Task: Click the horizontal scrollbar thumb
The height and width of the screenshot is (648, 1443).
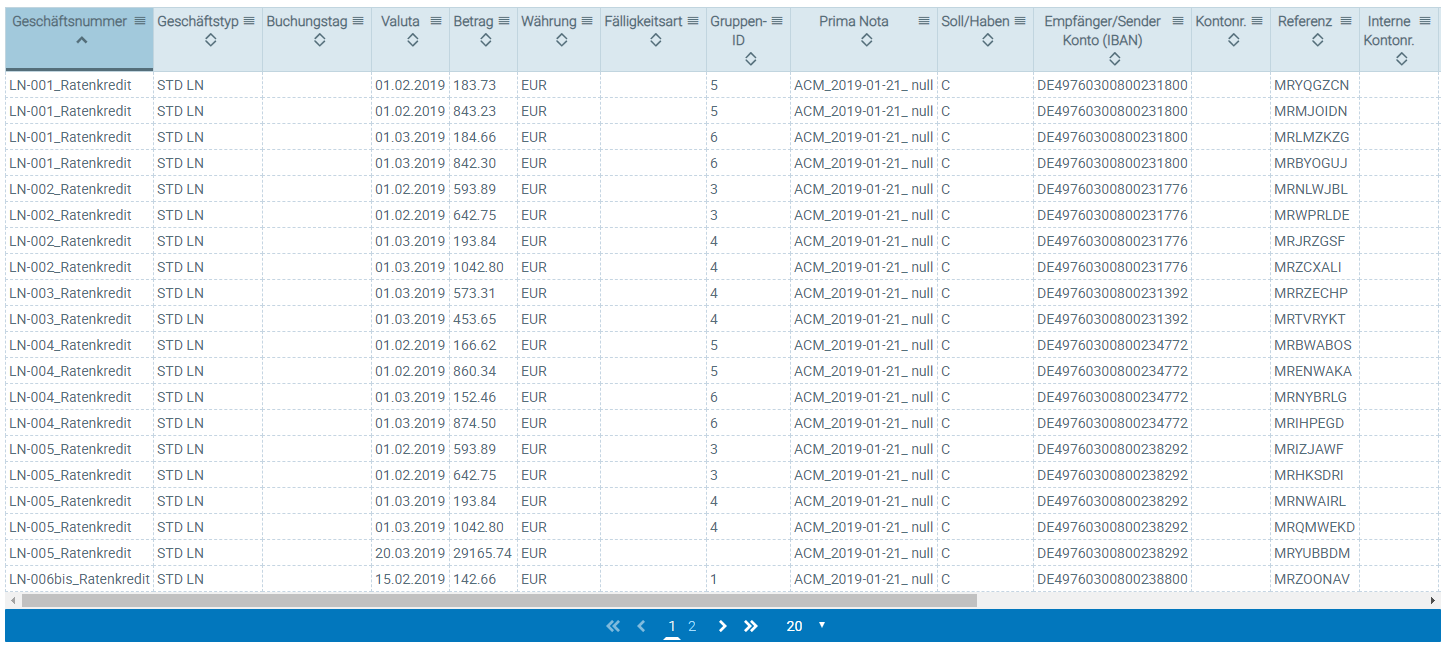Action: click(499, 600)
